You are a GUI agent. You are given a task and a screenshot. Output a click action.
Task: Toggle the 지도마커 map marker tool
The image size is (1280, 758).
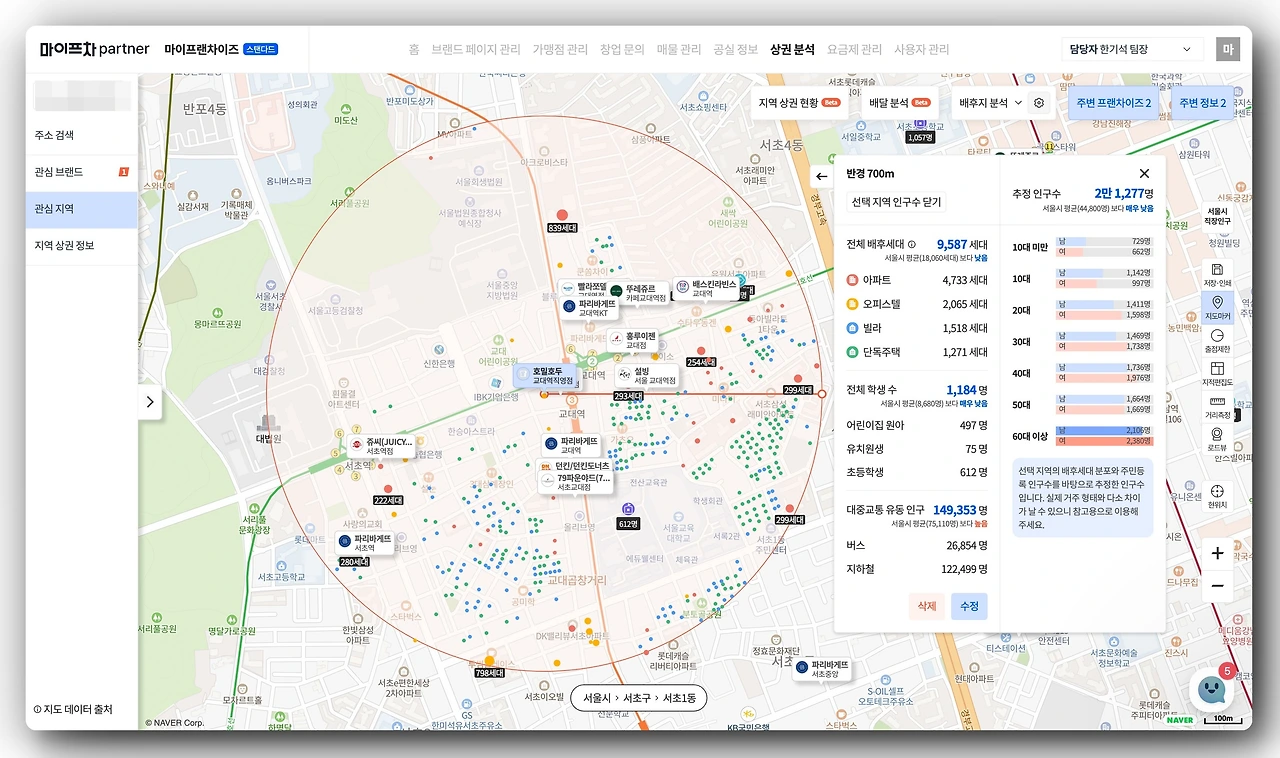[x=1217, y=307]
